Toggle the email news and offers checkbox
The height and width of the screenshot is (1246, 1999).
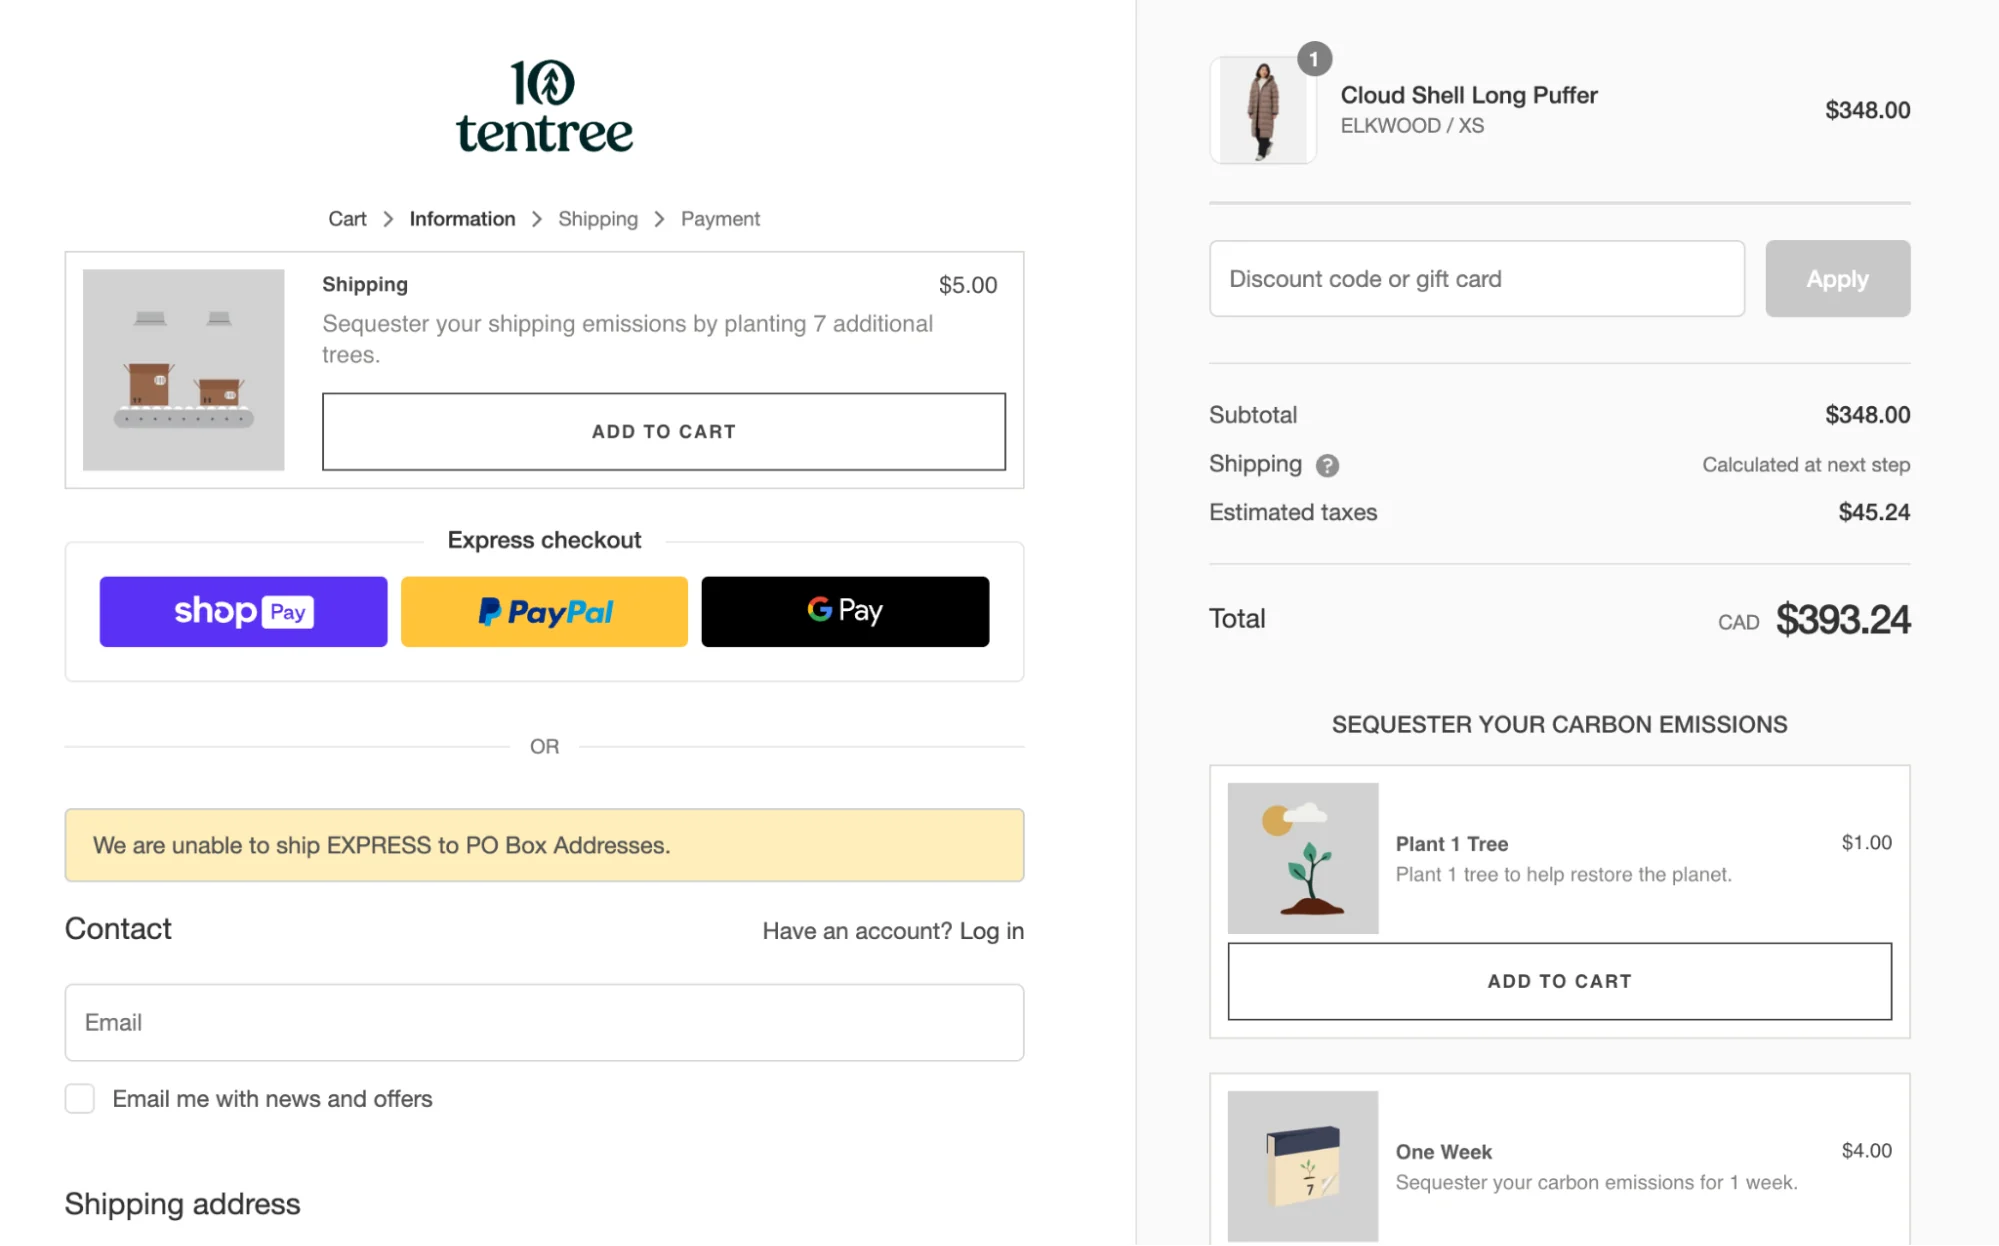(80, 1098)
